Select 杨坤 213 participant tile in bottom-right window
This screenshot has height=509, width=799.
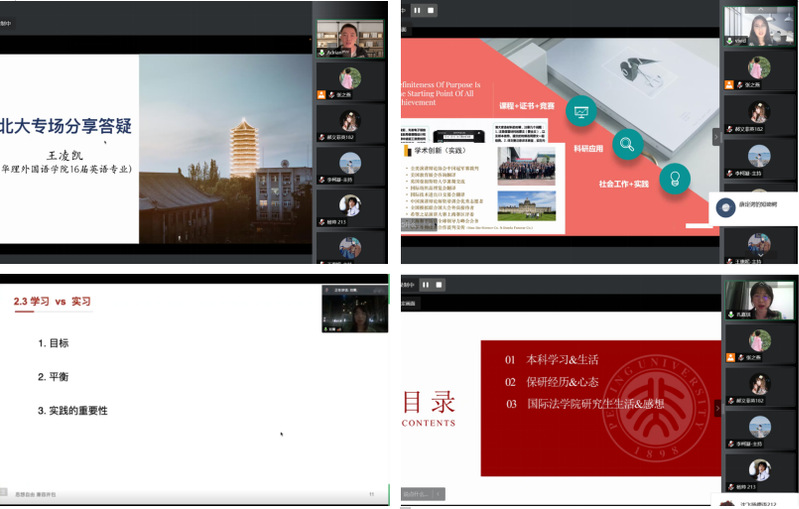[760, 470]
